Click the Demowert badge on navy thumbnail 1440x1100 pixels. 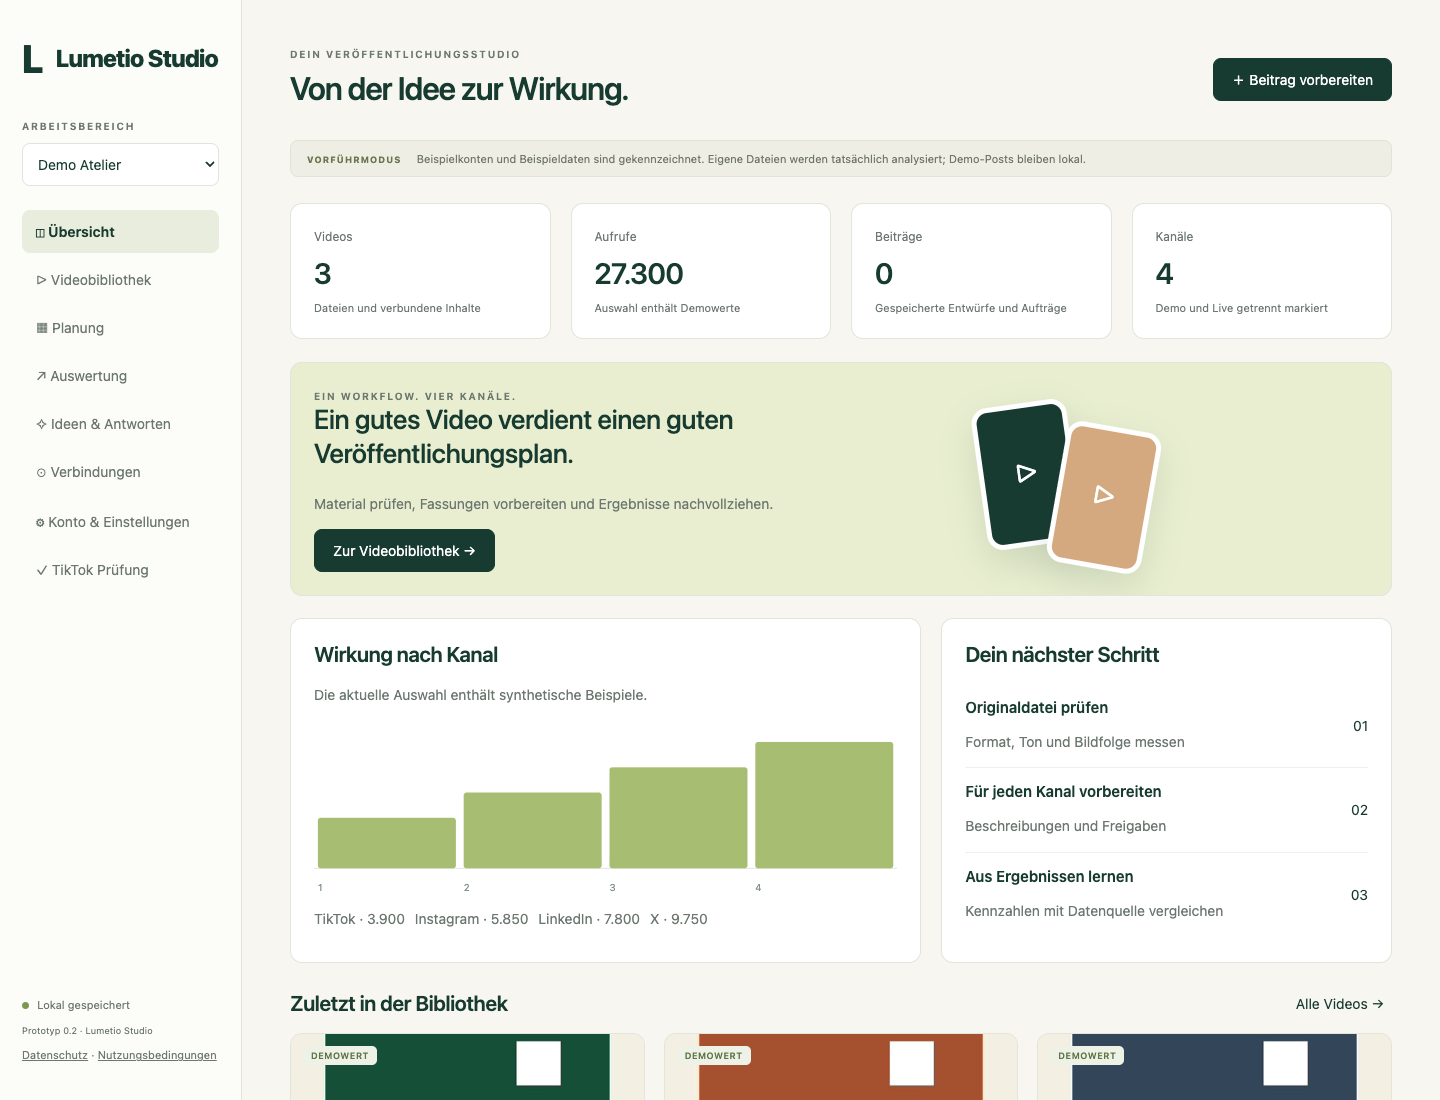(x=1087, y=1056)
